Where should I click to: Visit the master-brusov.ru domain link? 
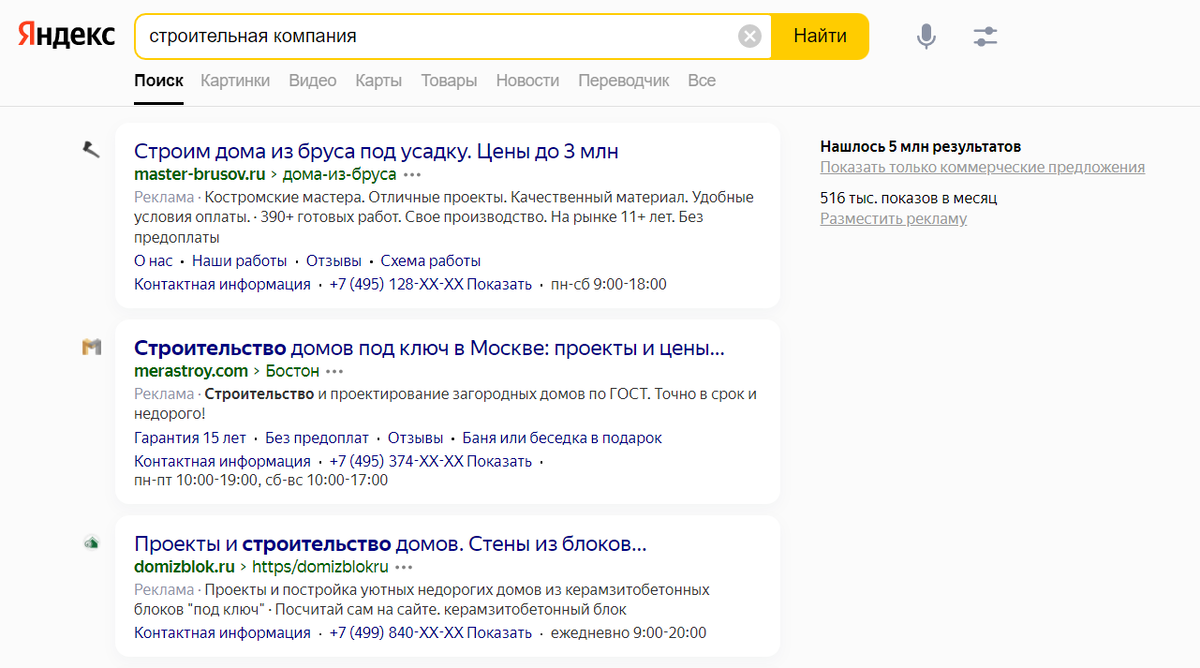pos(200,175)
